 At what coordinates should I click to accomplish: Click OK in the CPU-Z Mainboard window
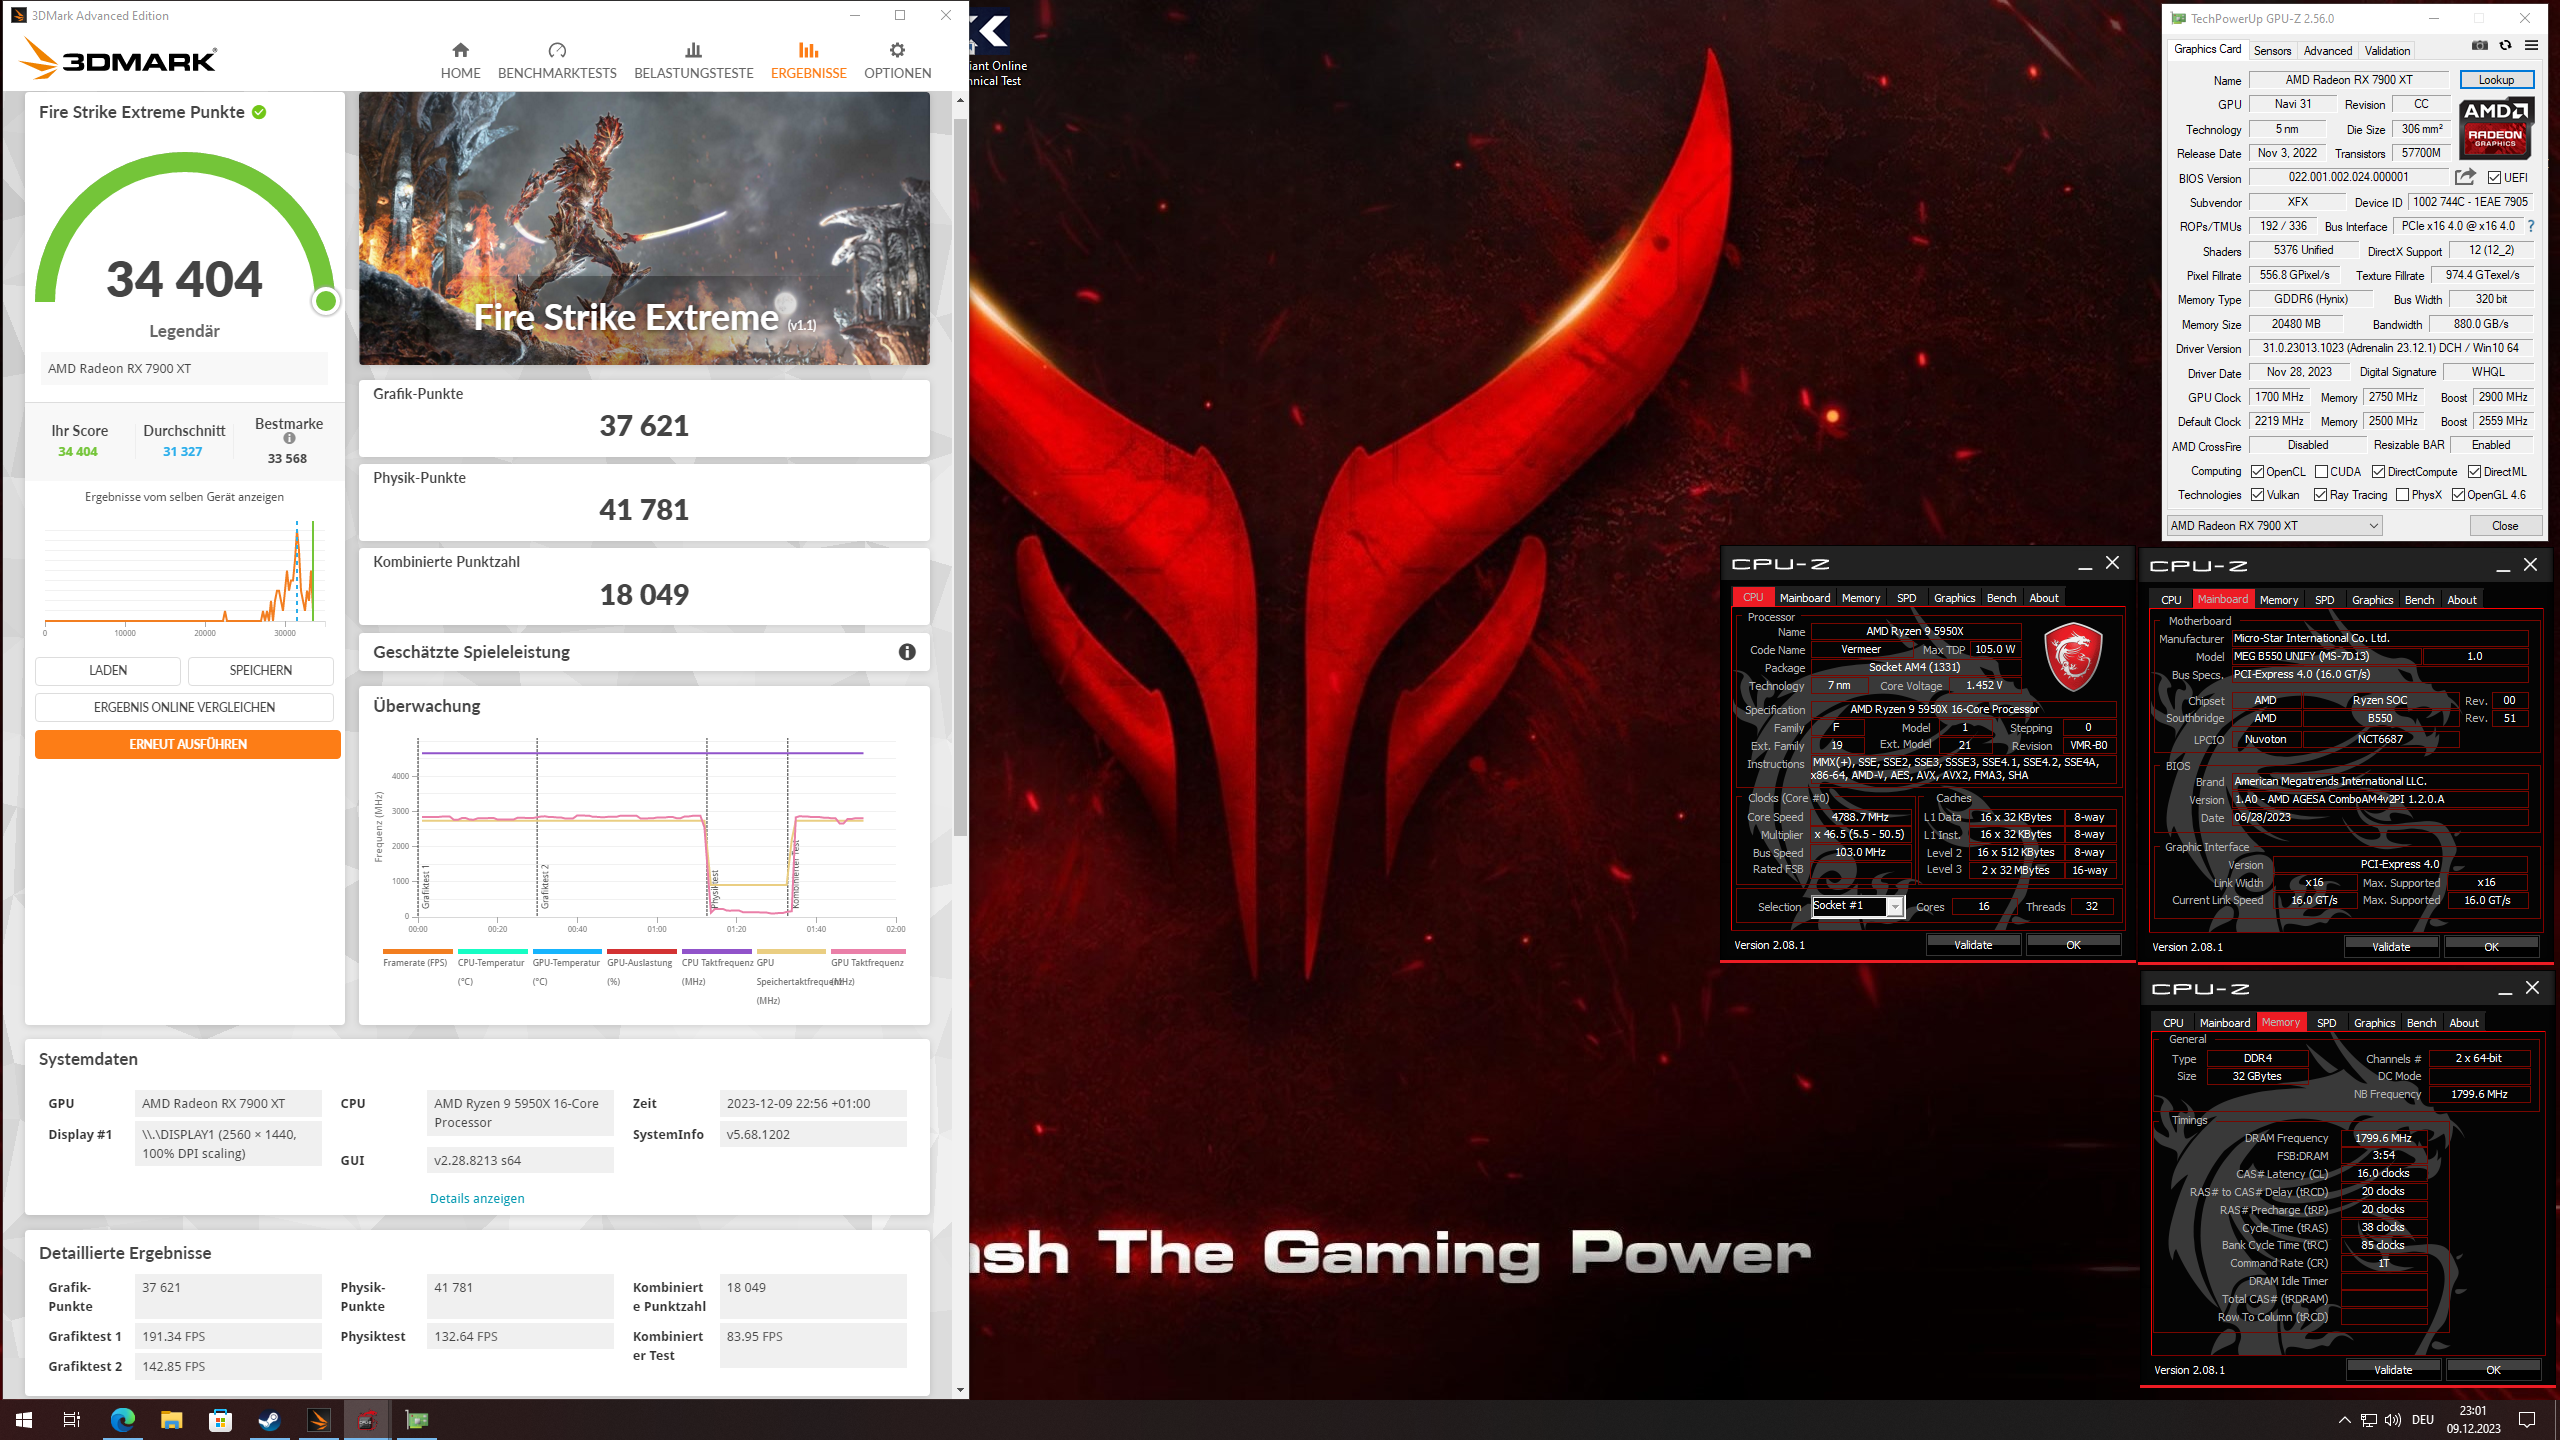2491,947
